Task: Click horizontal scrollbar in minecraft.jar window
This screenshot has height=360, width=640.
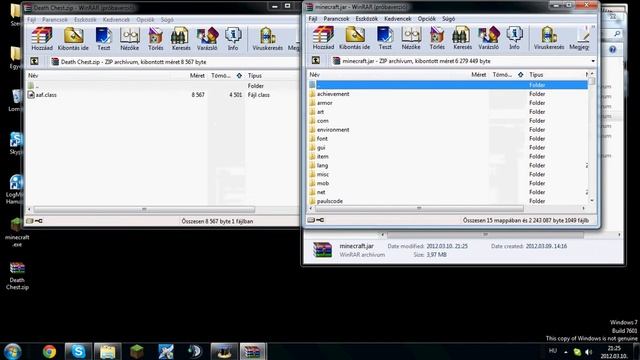Action: [x=419, y=209]
